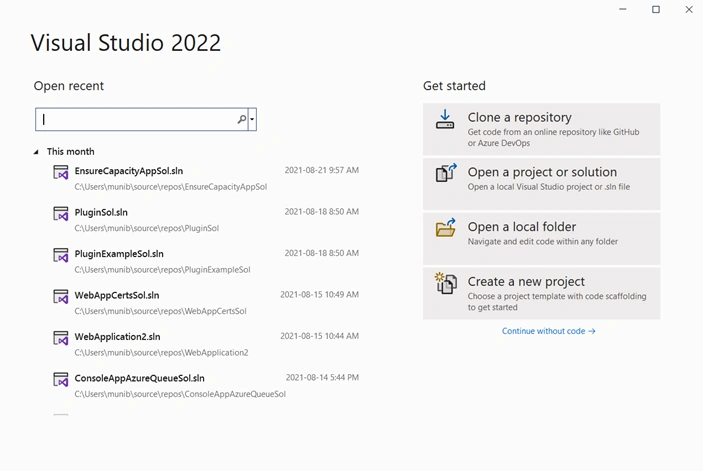The image size is (703, 471).
Task: Click the 2021-08-14 5:44 PM timestamp
Action: 322,377
